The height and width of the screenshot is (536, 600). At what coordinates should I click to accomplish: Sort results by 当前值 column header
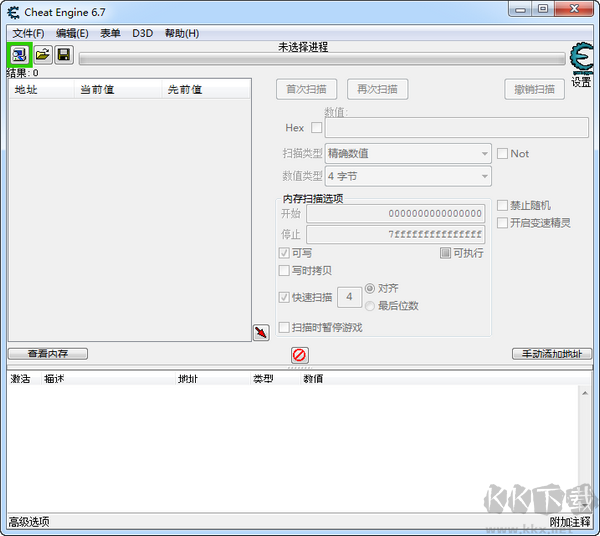coord(118,90)
